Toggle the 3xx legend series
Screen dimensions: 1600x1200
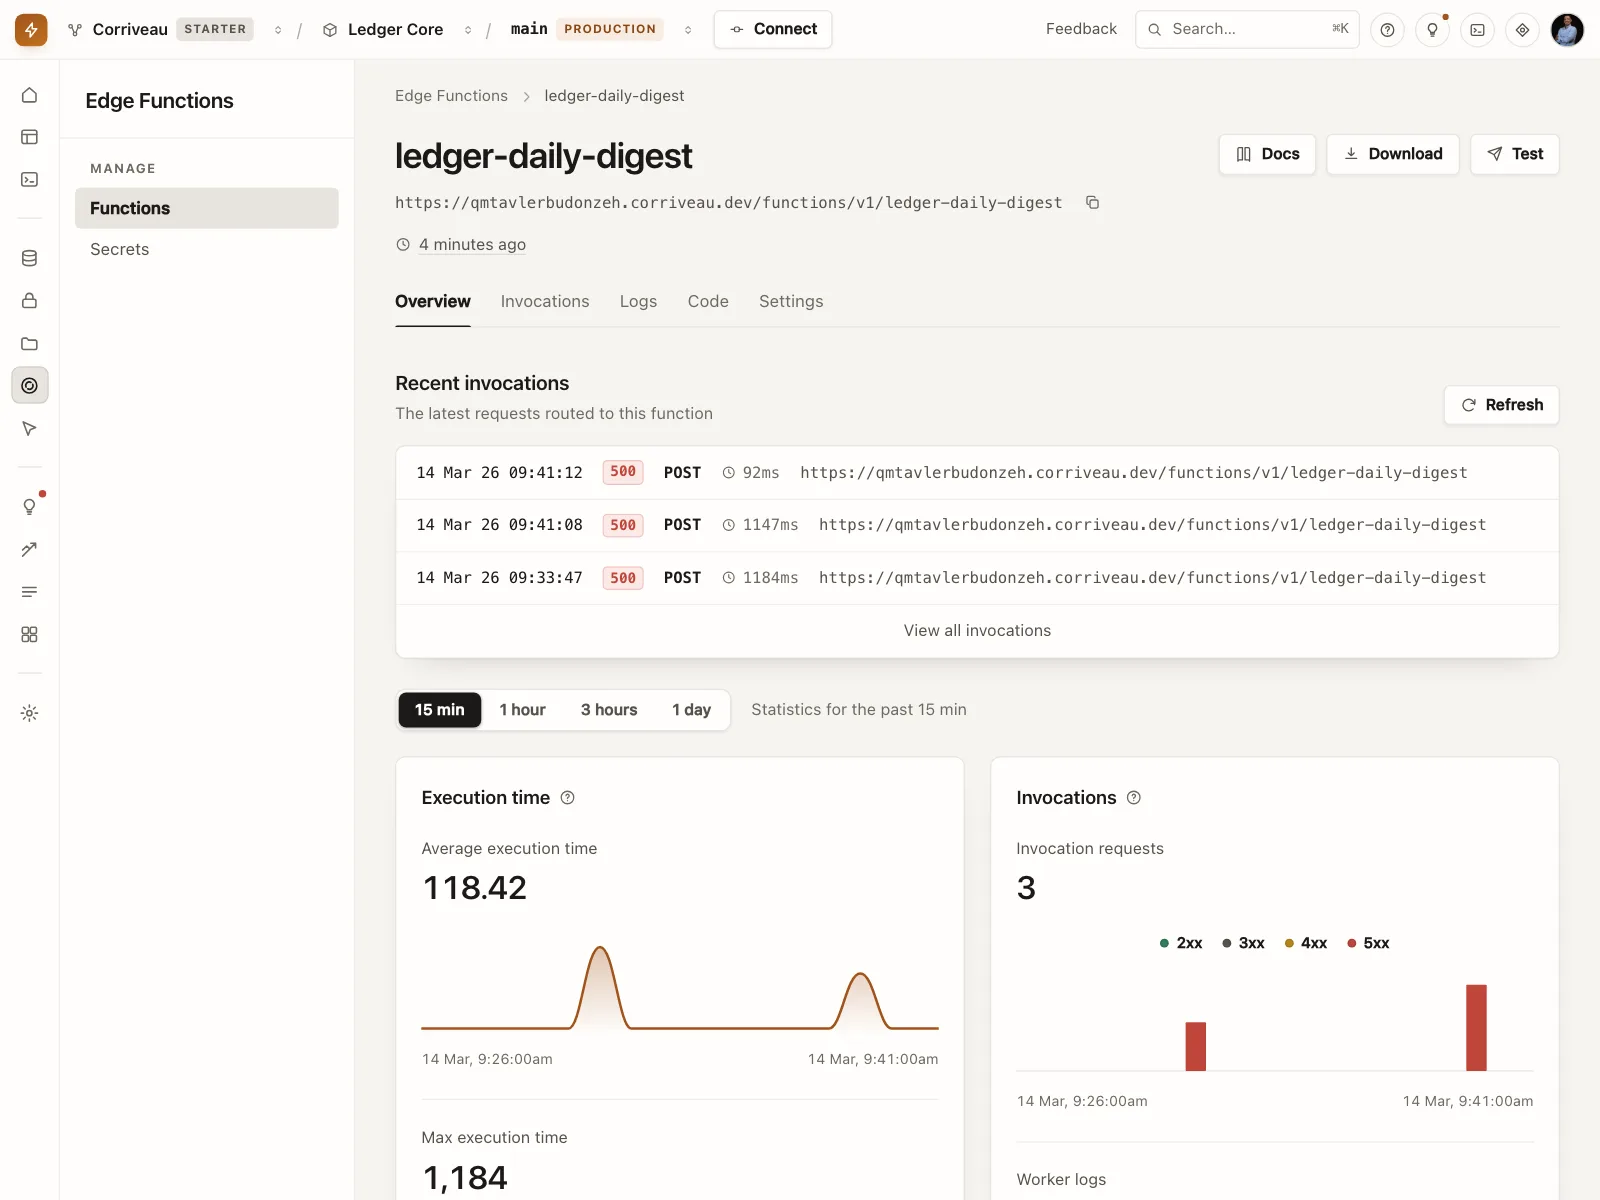(x=1243, y=943)
